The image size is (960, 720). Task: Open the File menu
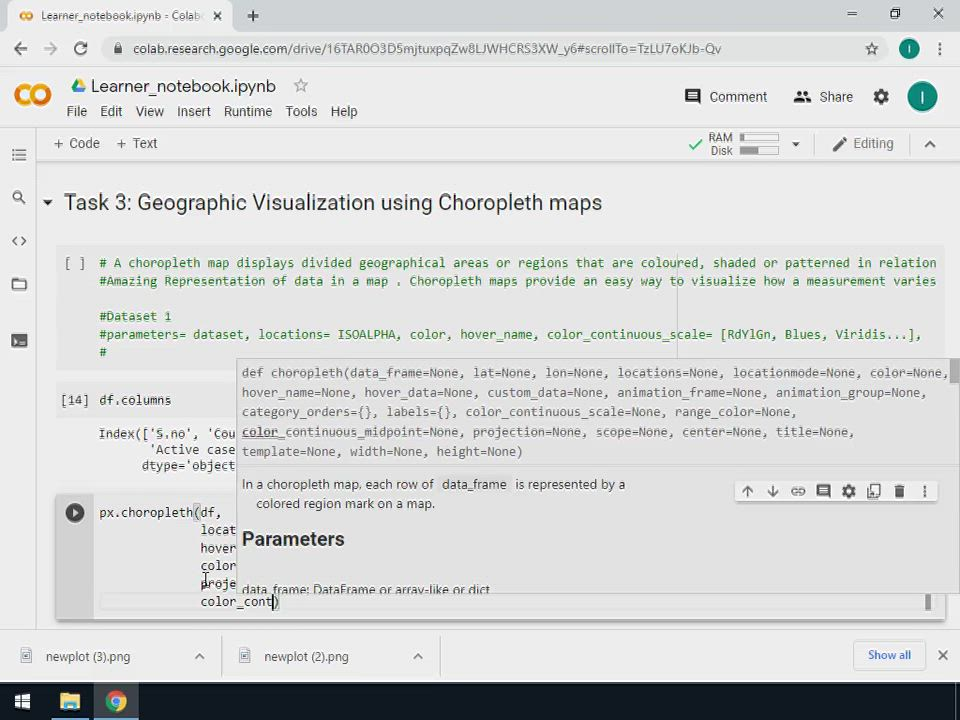coord(77,111)
